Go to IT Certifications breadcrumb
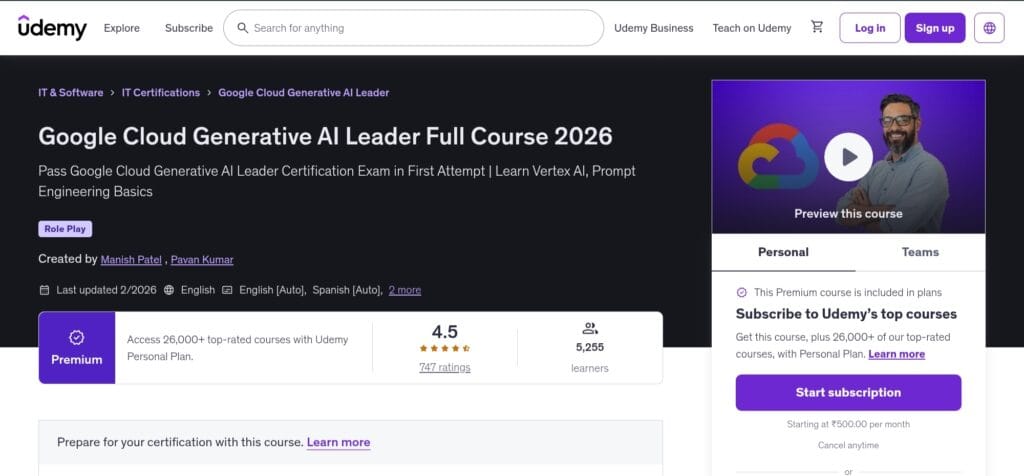The width and height of the screenshot is (1024, 476). pos(161,93)
